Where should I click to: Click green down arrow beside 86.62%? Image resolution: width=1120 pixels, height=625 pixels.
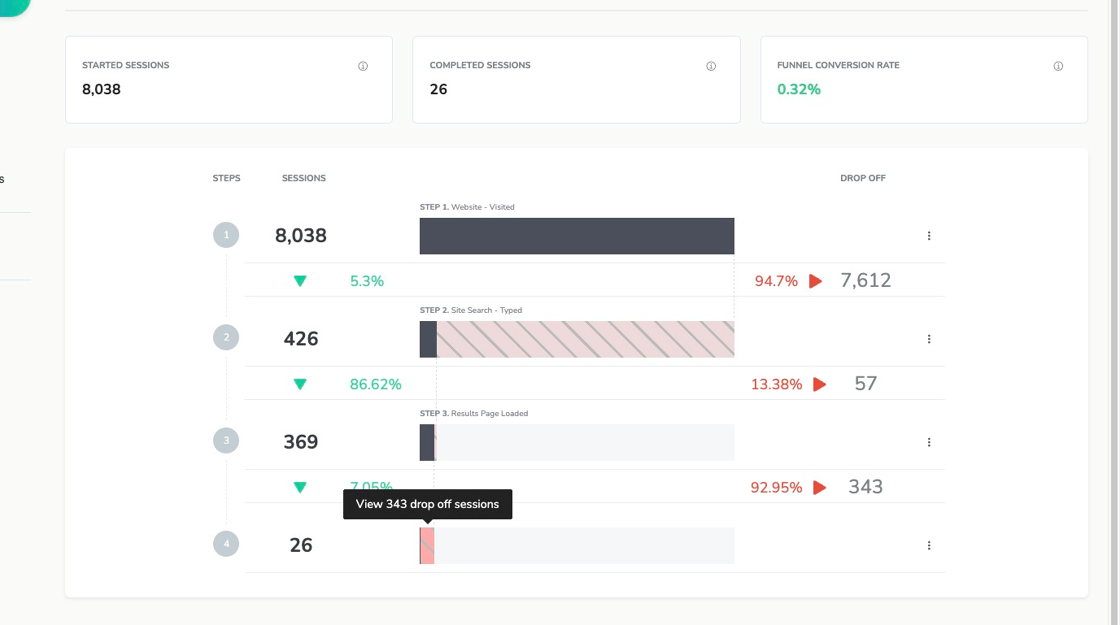click(300, 384)
